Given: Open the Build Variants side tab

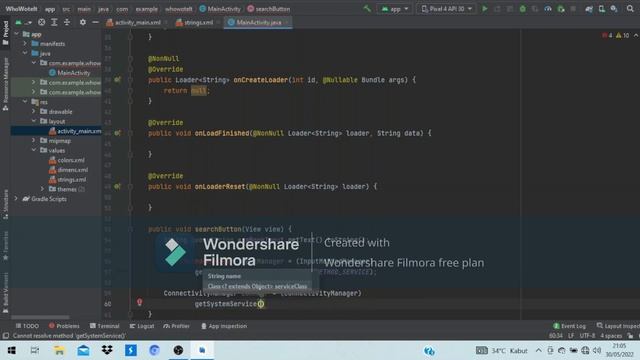Looking at the screenshot, I should point(5,293).
